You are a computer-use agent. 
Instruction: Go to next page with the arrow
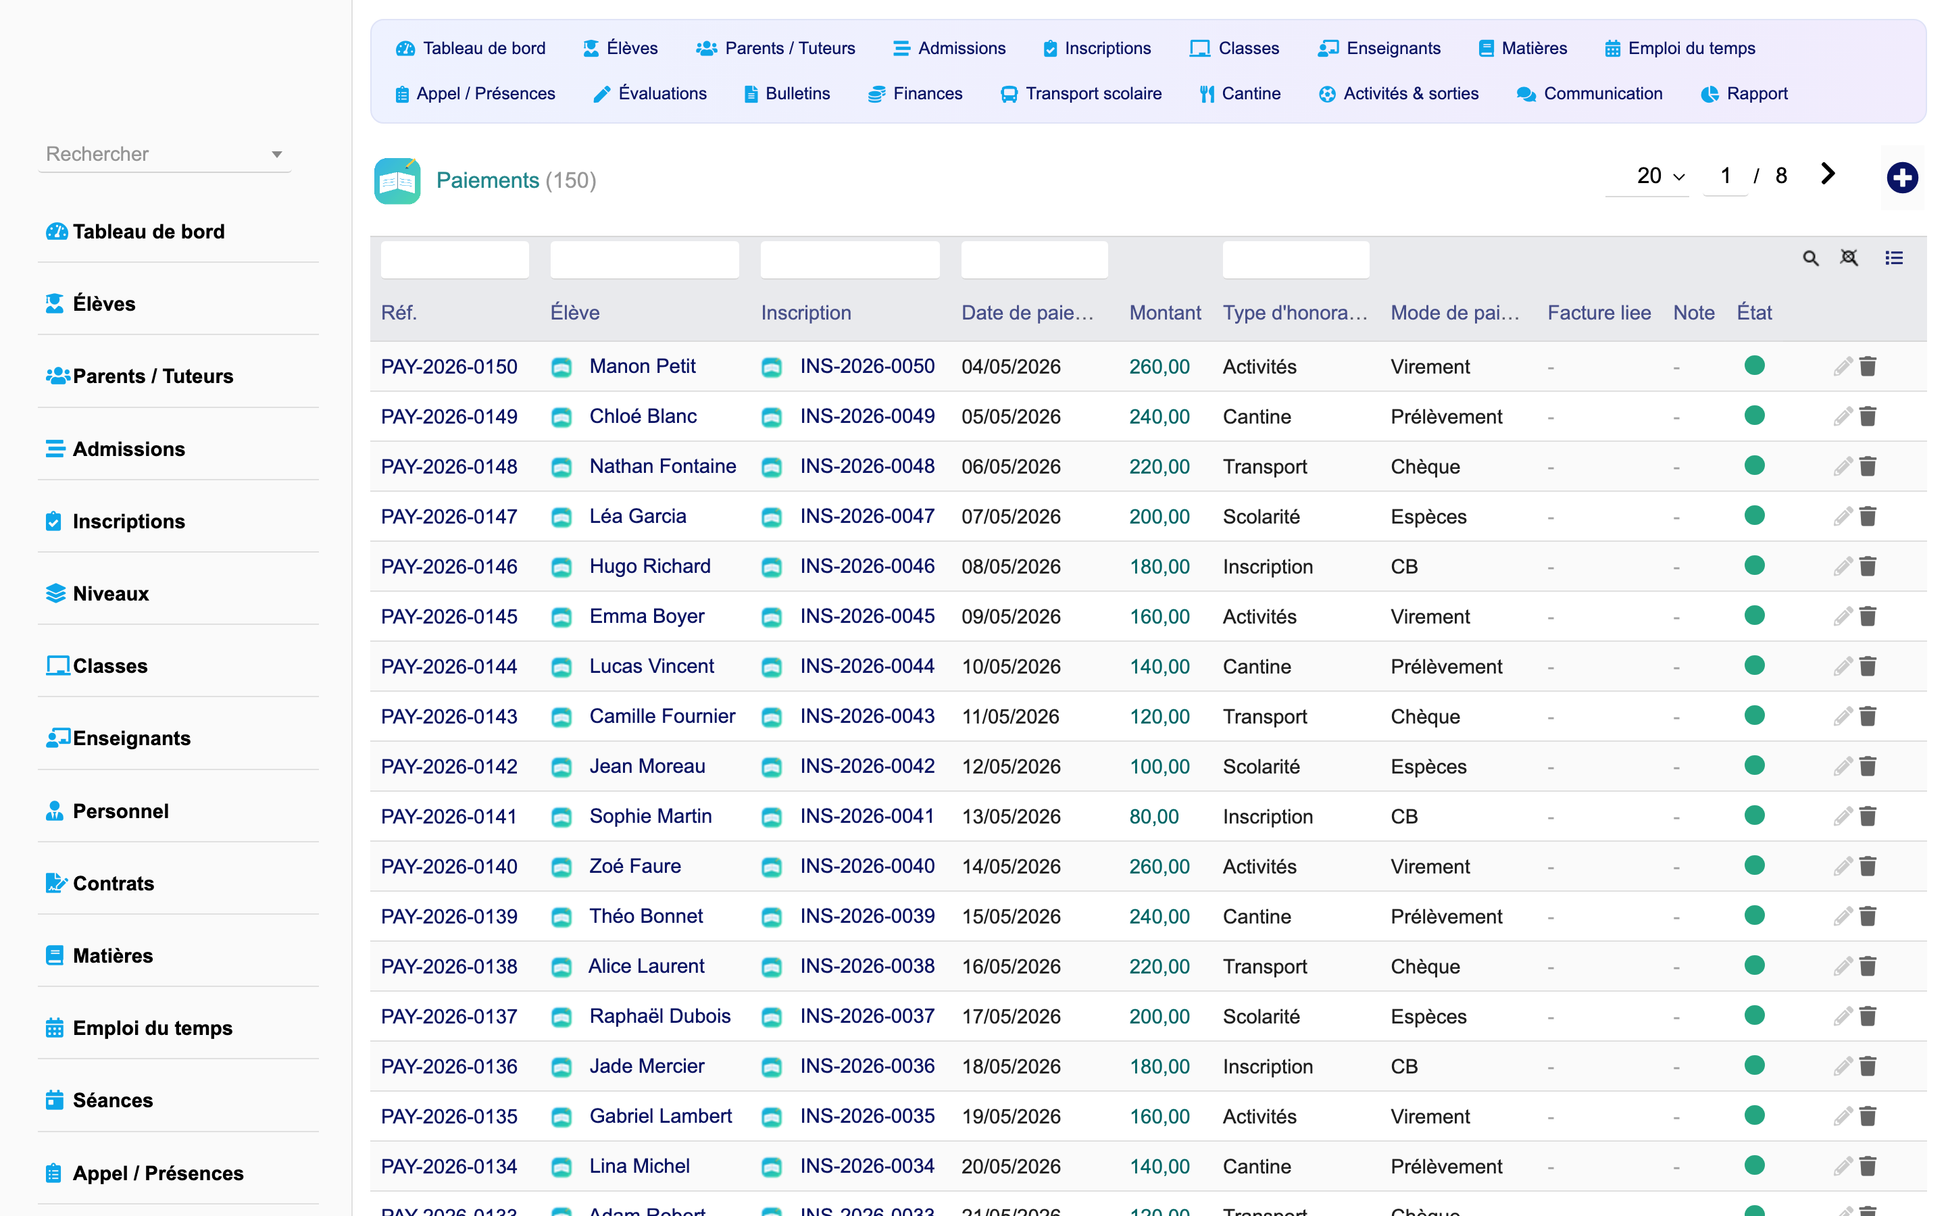[1828, 174]
